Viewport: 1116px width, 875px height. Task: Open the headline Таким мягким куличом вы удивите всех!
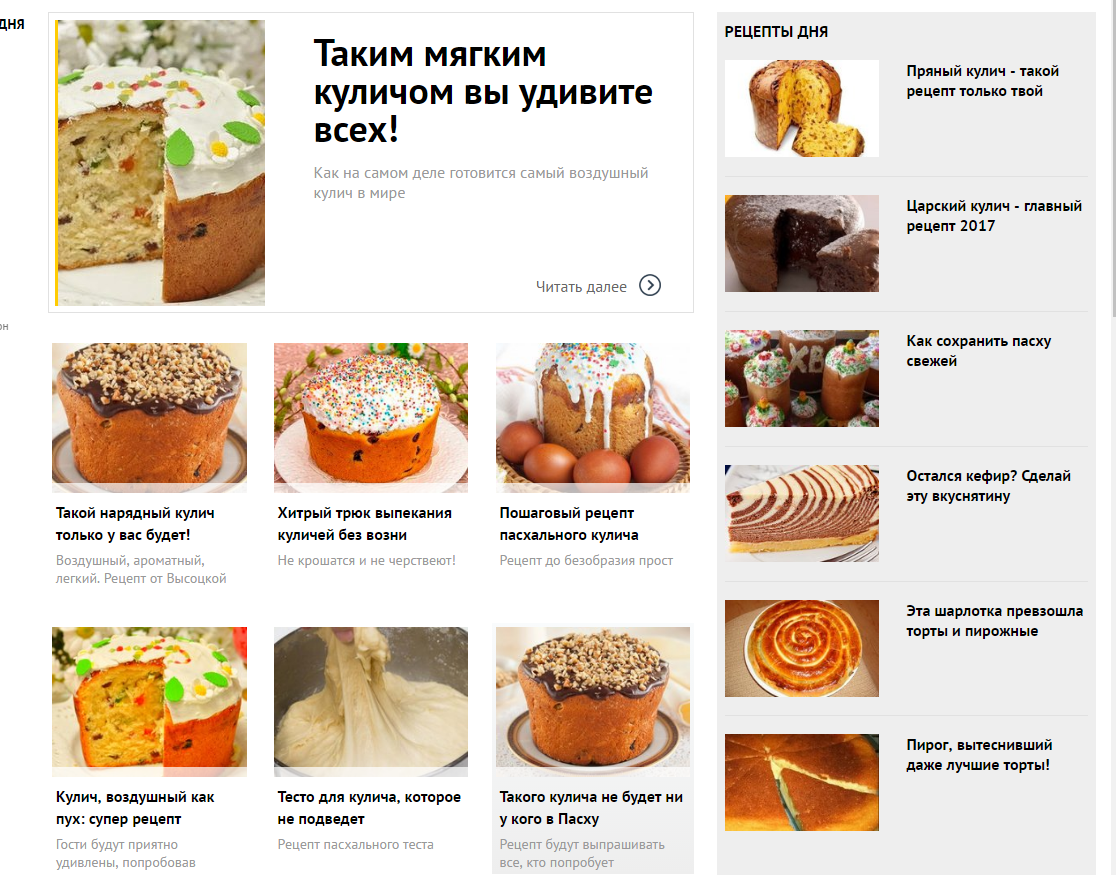tap(483, 92)
